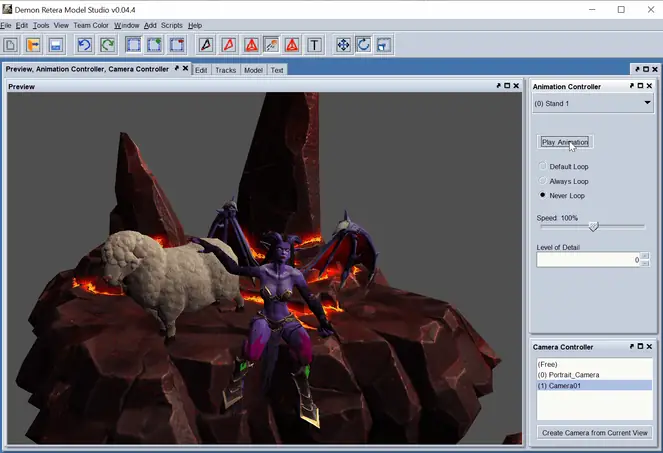Click the Open file icon
This screenshot has height=453, width=663.
33,45
